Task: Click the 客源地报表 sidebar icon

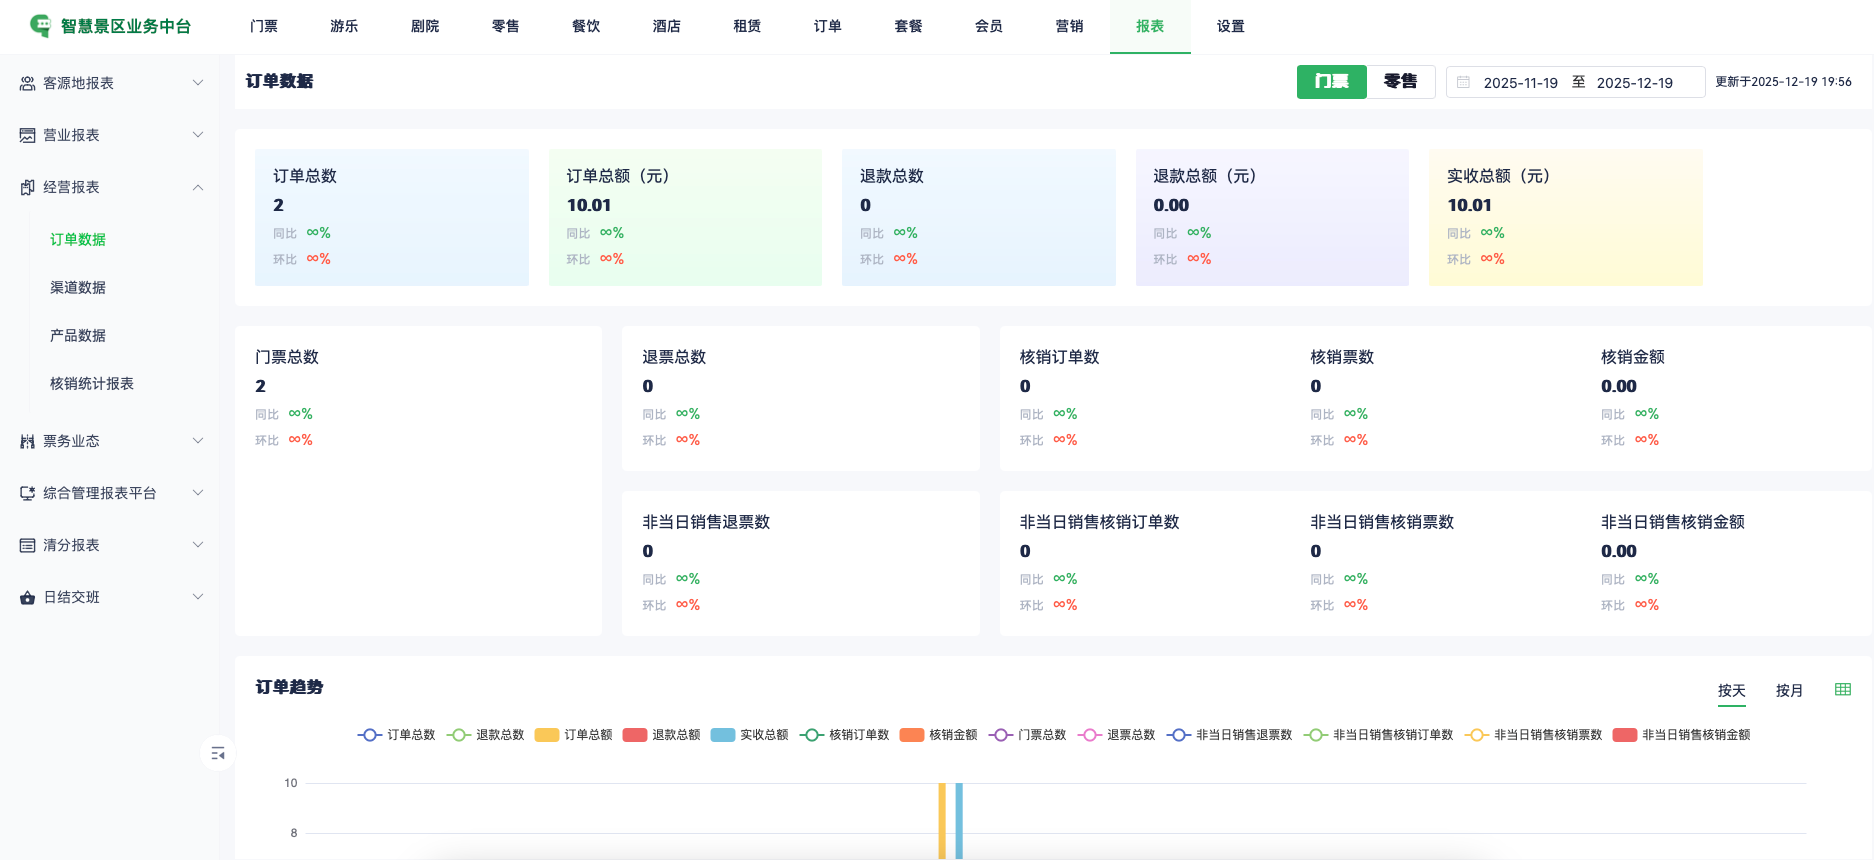Action: coord(27,84)
